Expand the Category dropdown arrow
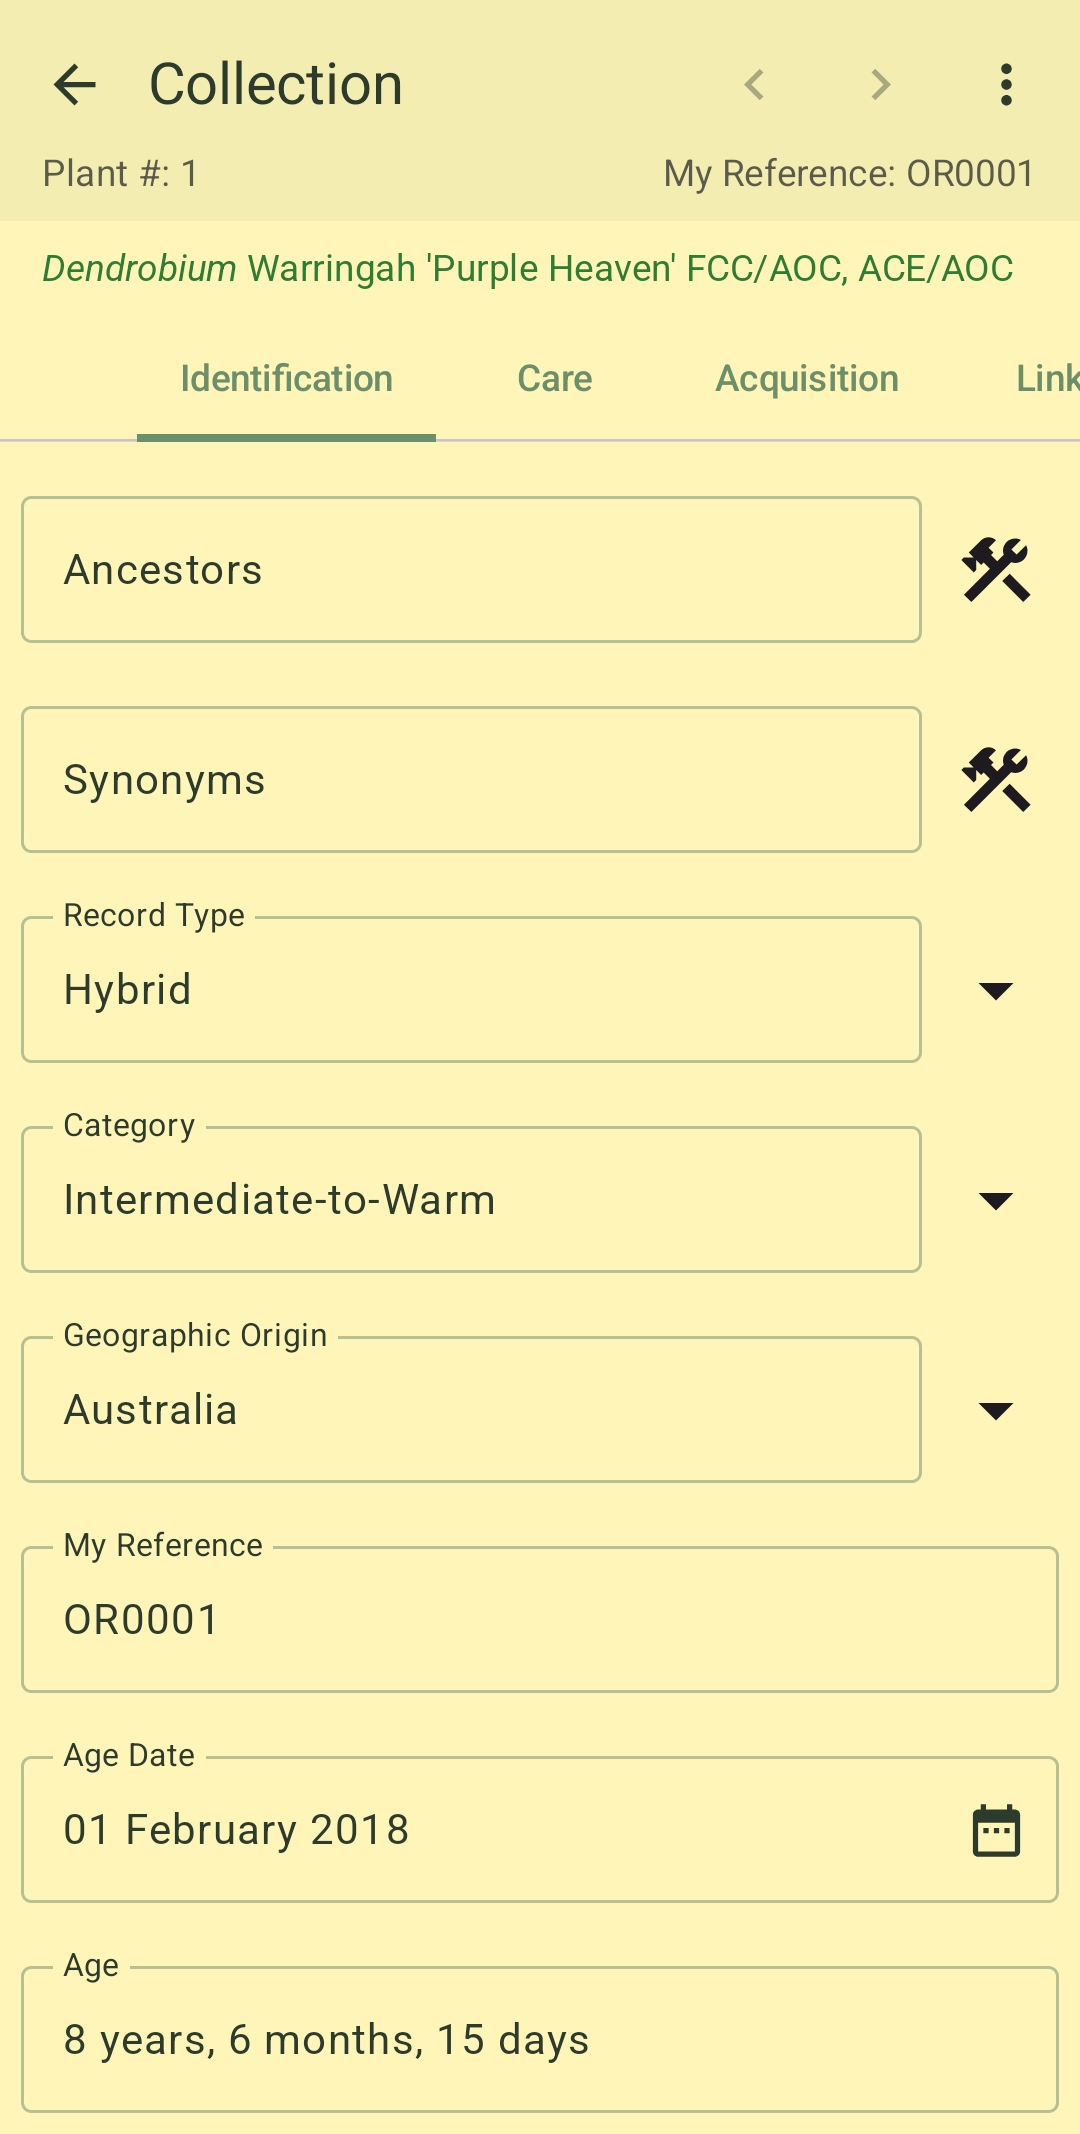This screenshot has height=2134, width=1080. (996, 1200)
